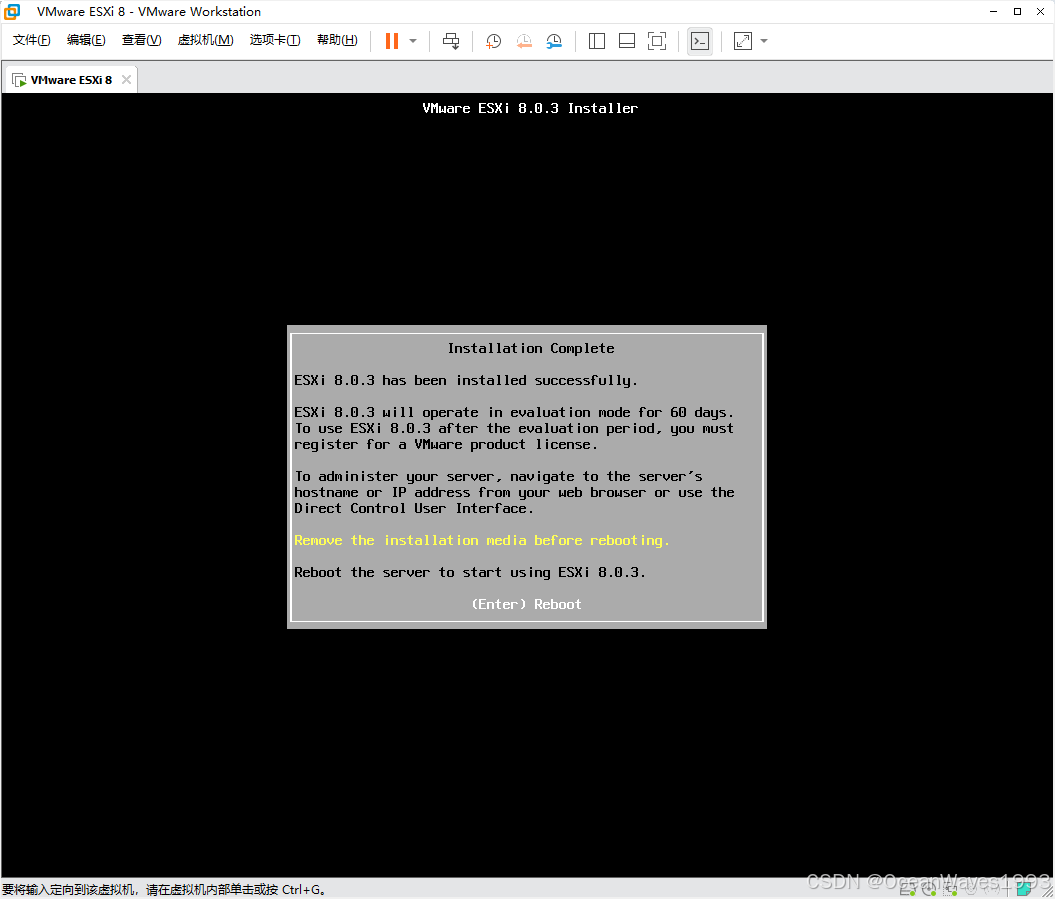Click the stretch guest display icon
The height and width of the screenshot is (899, 1055).
(x=743, y=41)
